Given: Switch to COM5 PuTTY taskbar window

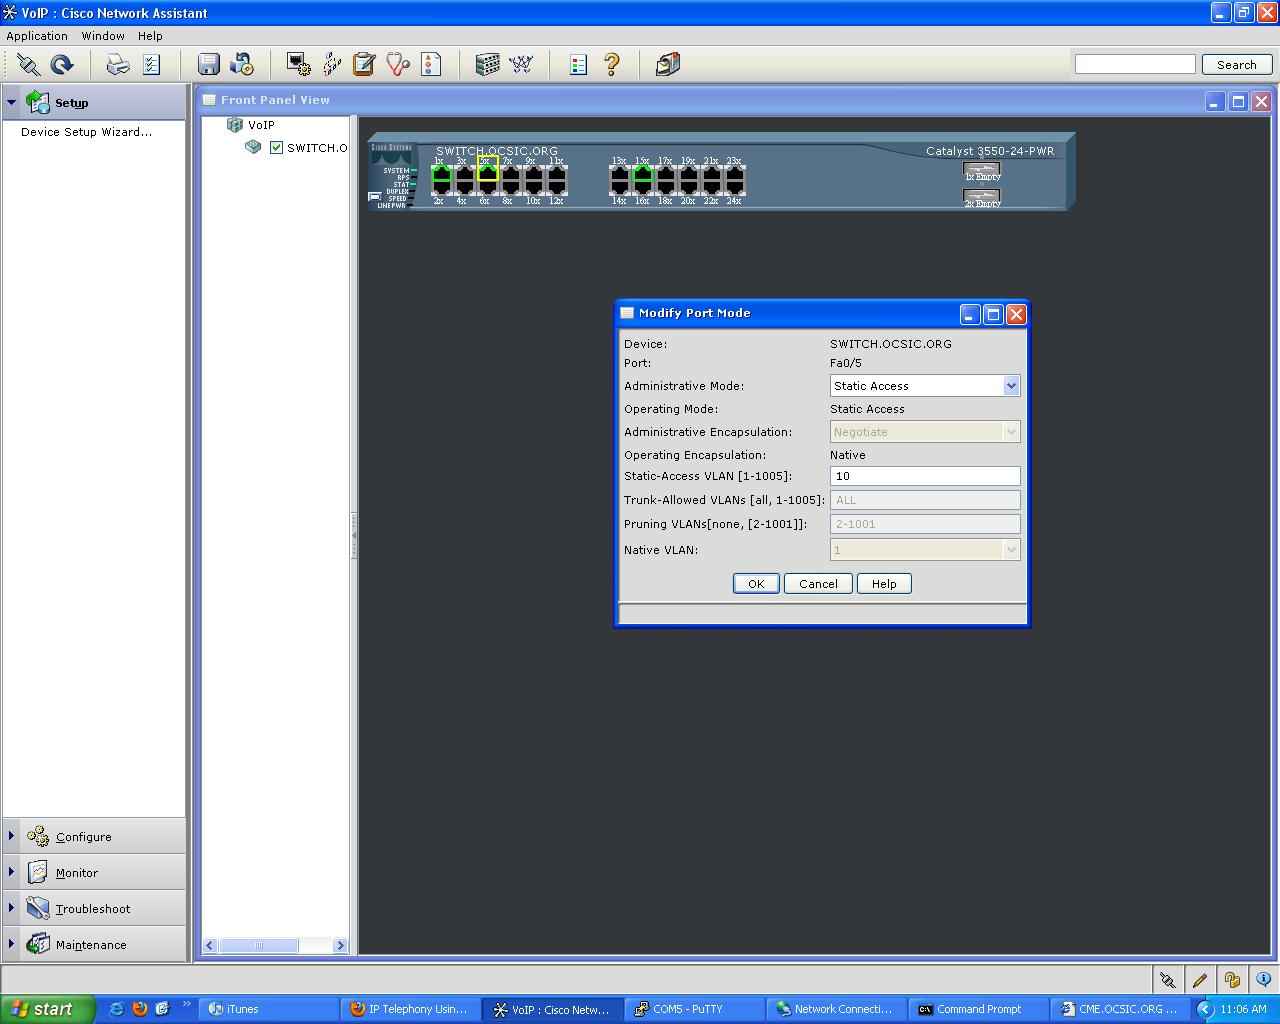Looking at the screenshot, I should coord(695,1009).
